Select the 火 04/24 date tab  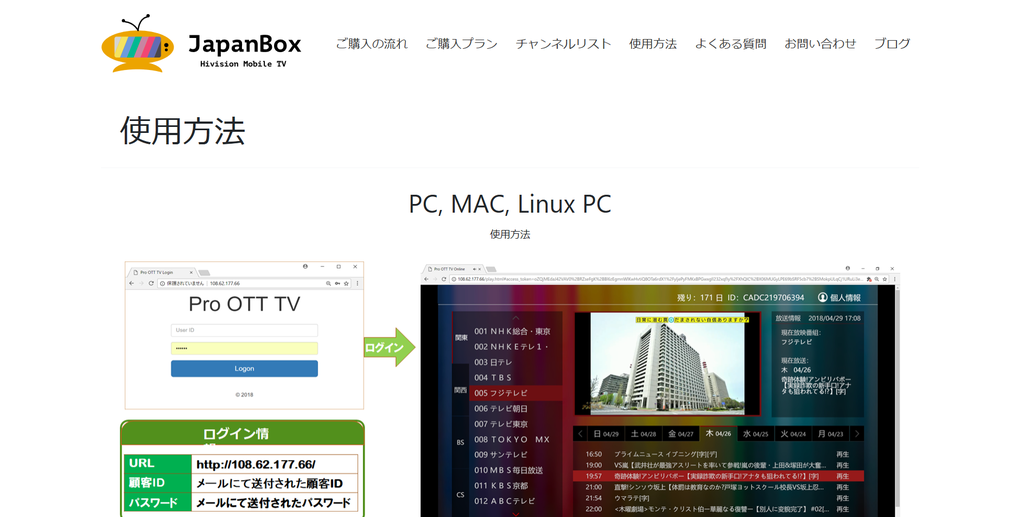793,434
